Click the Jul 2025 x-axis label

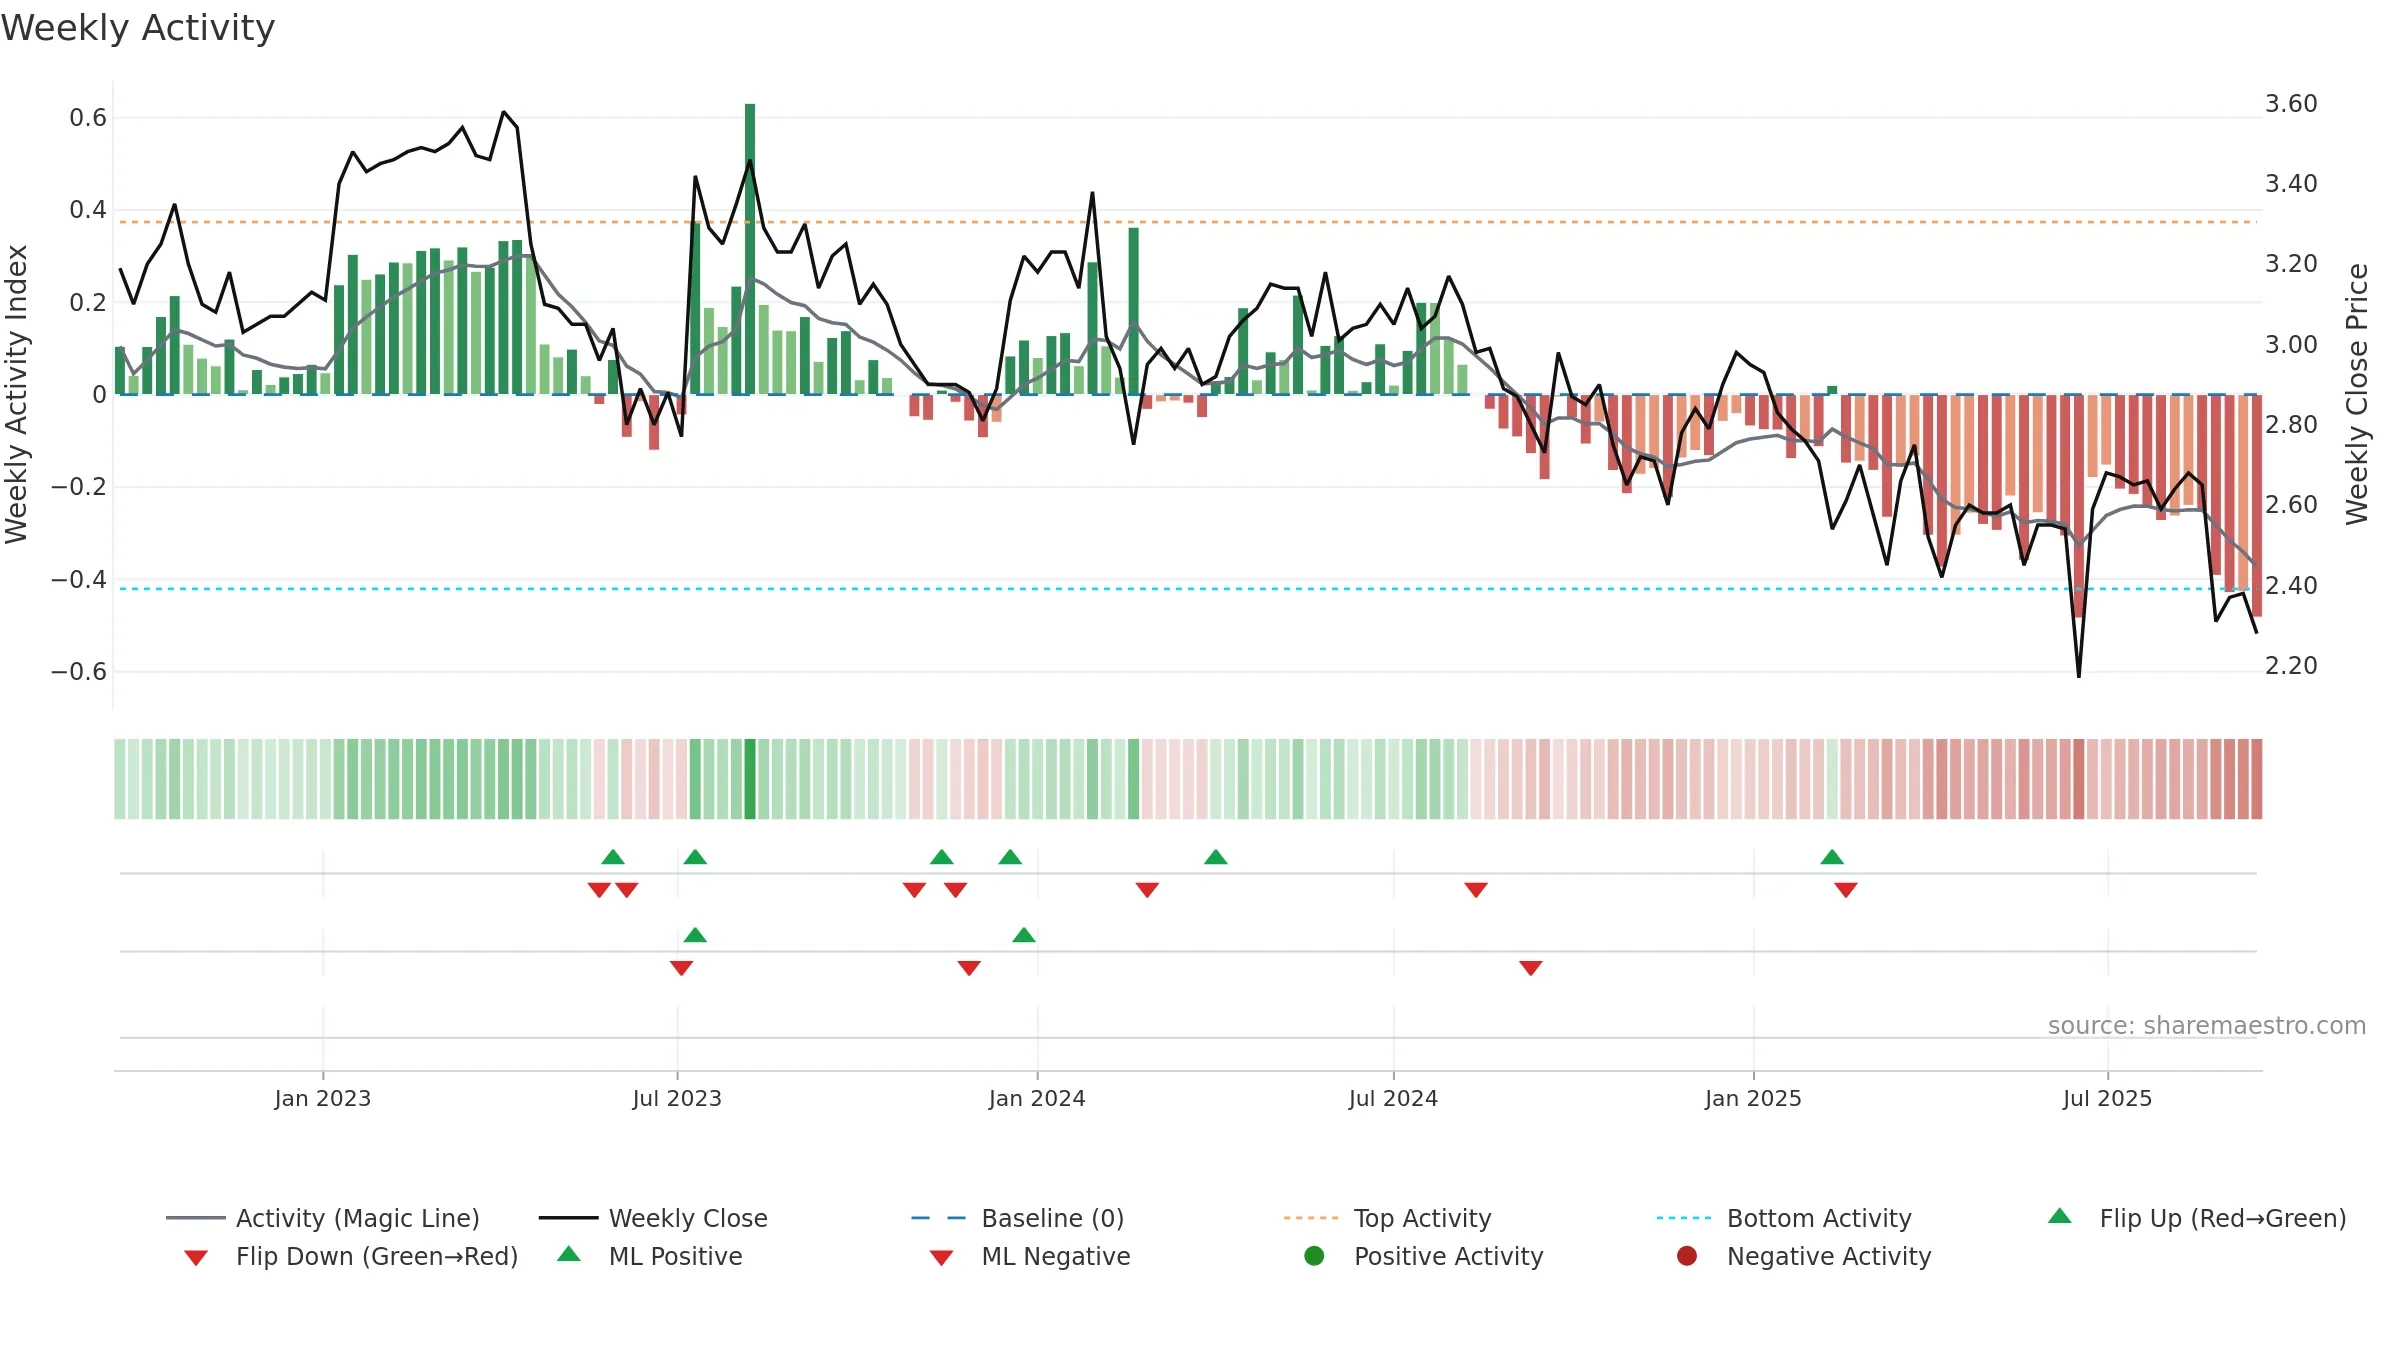(2107, 1099)
